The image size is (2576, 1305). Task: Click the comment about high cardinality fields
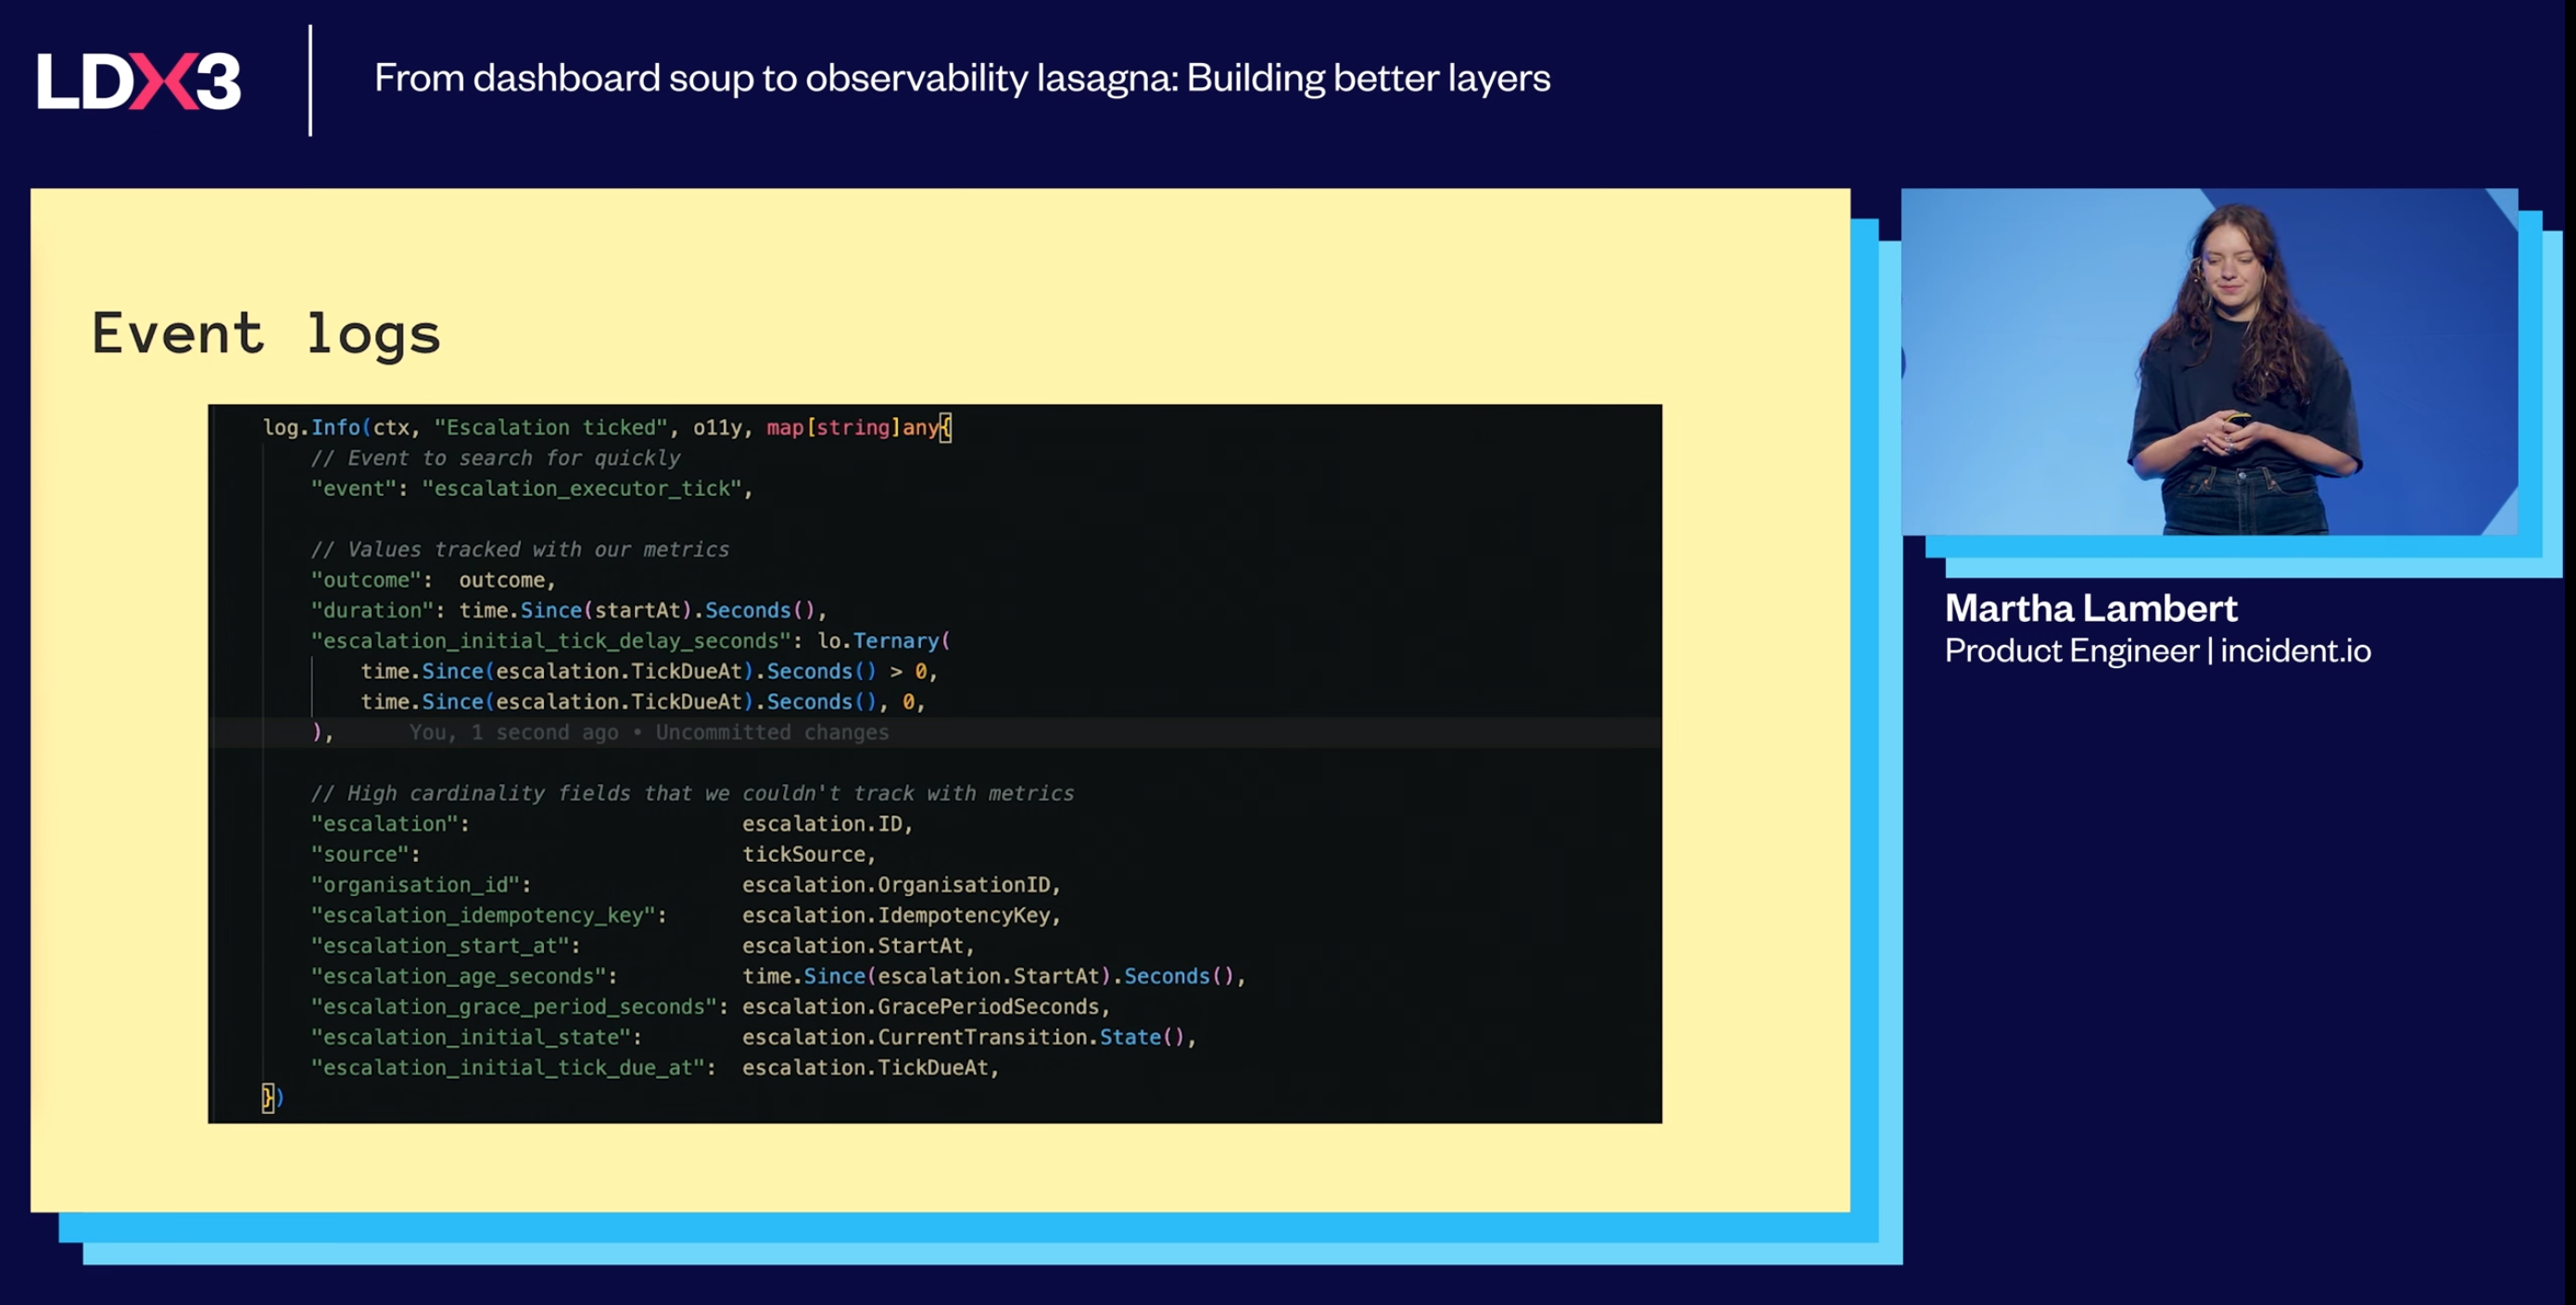[x=692, y=793]
